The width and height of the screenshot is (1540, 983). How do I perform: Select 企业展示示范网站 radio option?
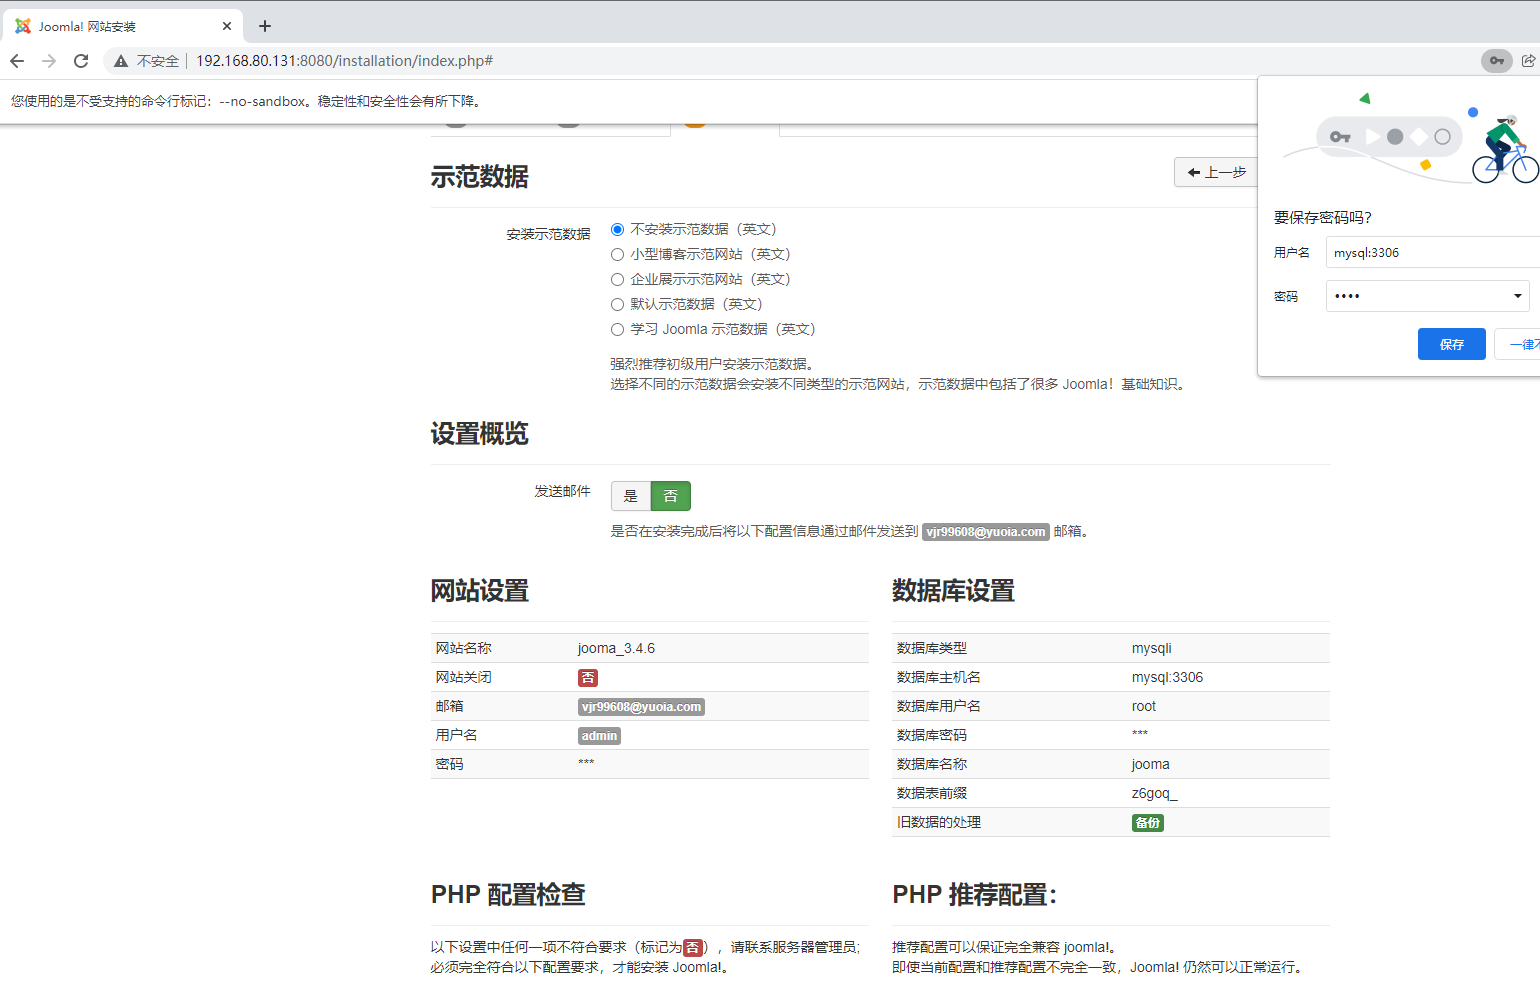coord(617,280)
